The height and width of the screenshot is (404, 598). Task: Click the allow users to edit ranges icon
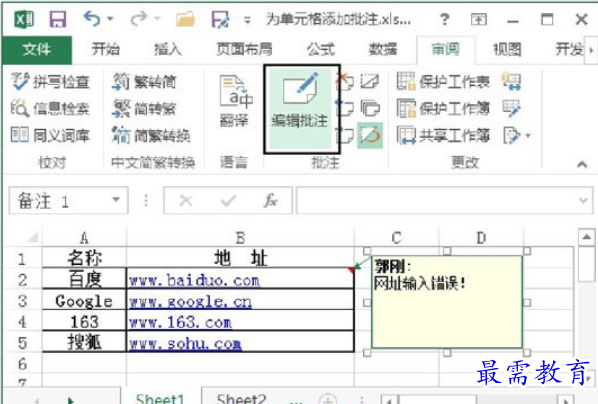511,108
